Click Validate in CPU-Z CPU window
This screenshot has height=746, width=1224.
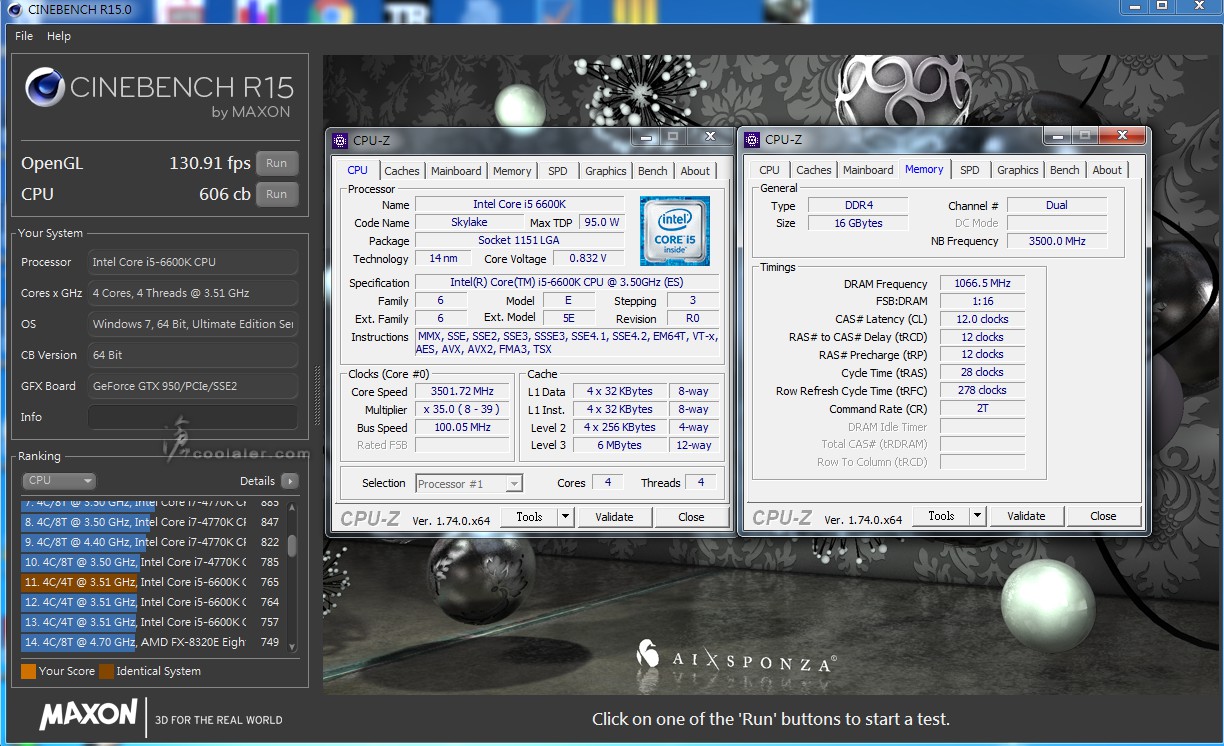[614, 517]
